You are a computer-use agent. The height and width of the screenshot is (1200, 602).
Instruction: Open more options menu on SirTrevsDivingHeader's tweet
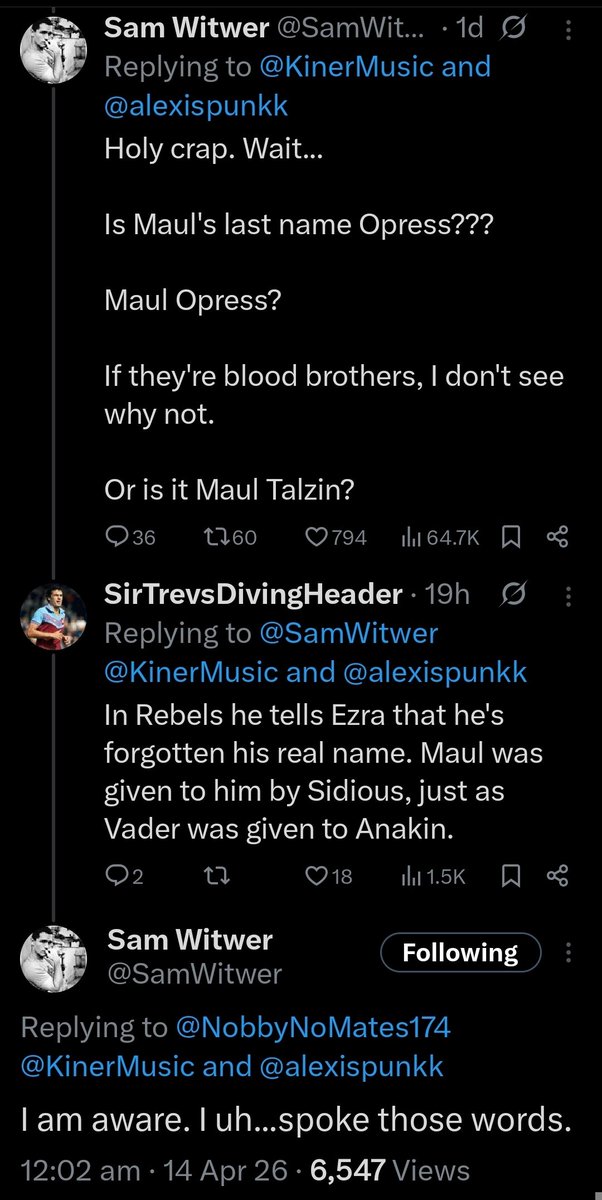pyautogui.click(x=569, y=597)
